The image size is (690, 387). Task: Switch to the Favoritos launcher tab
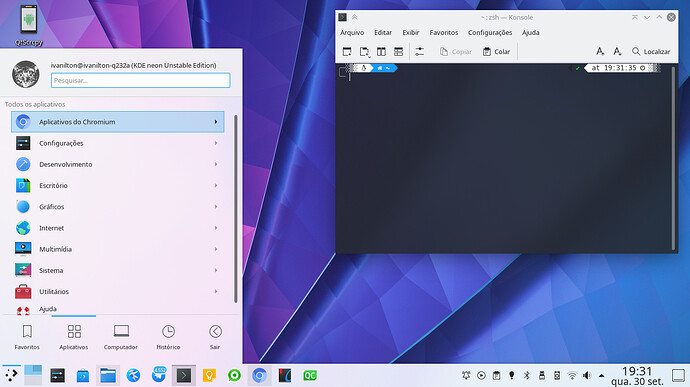pos(27,337)
